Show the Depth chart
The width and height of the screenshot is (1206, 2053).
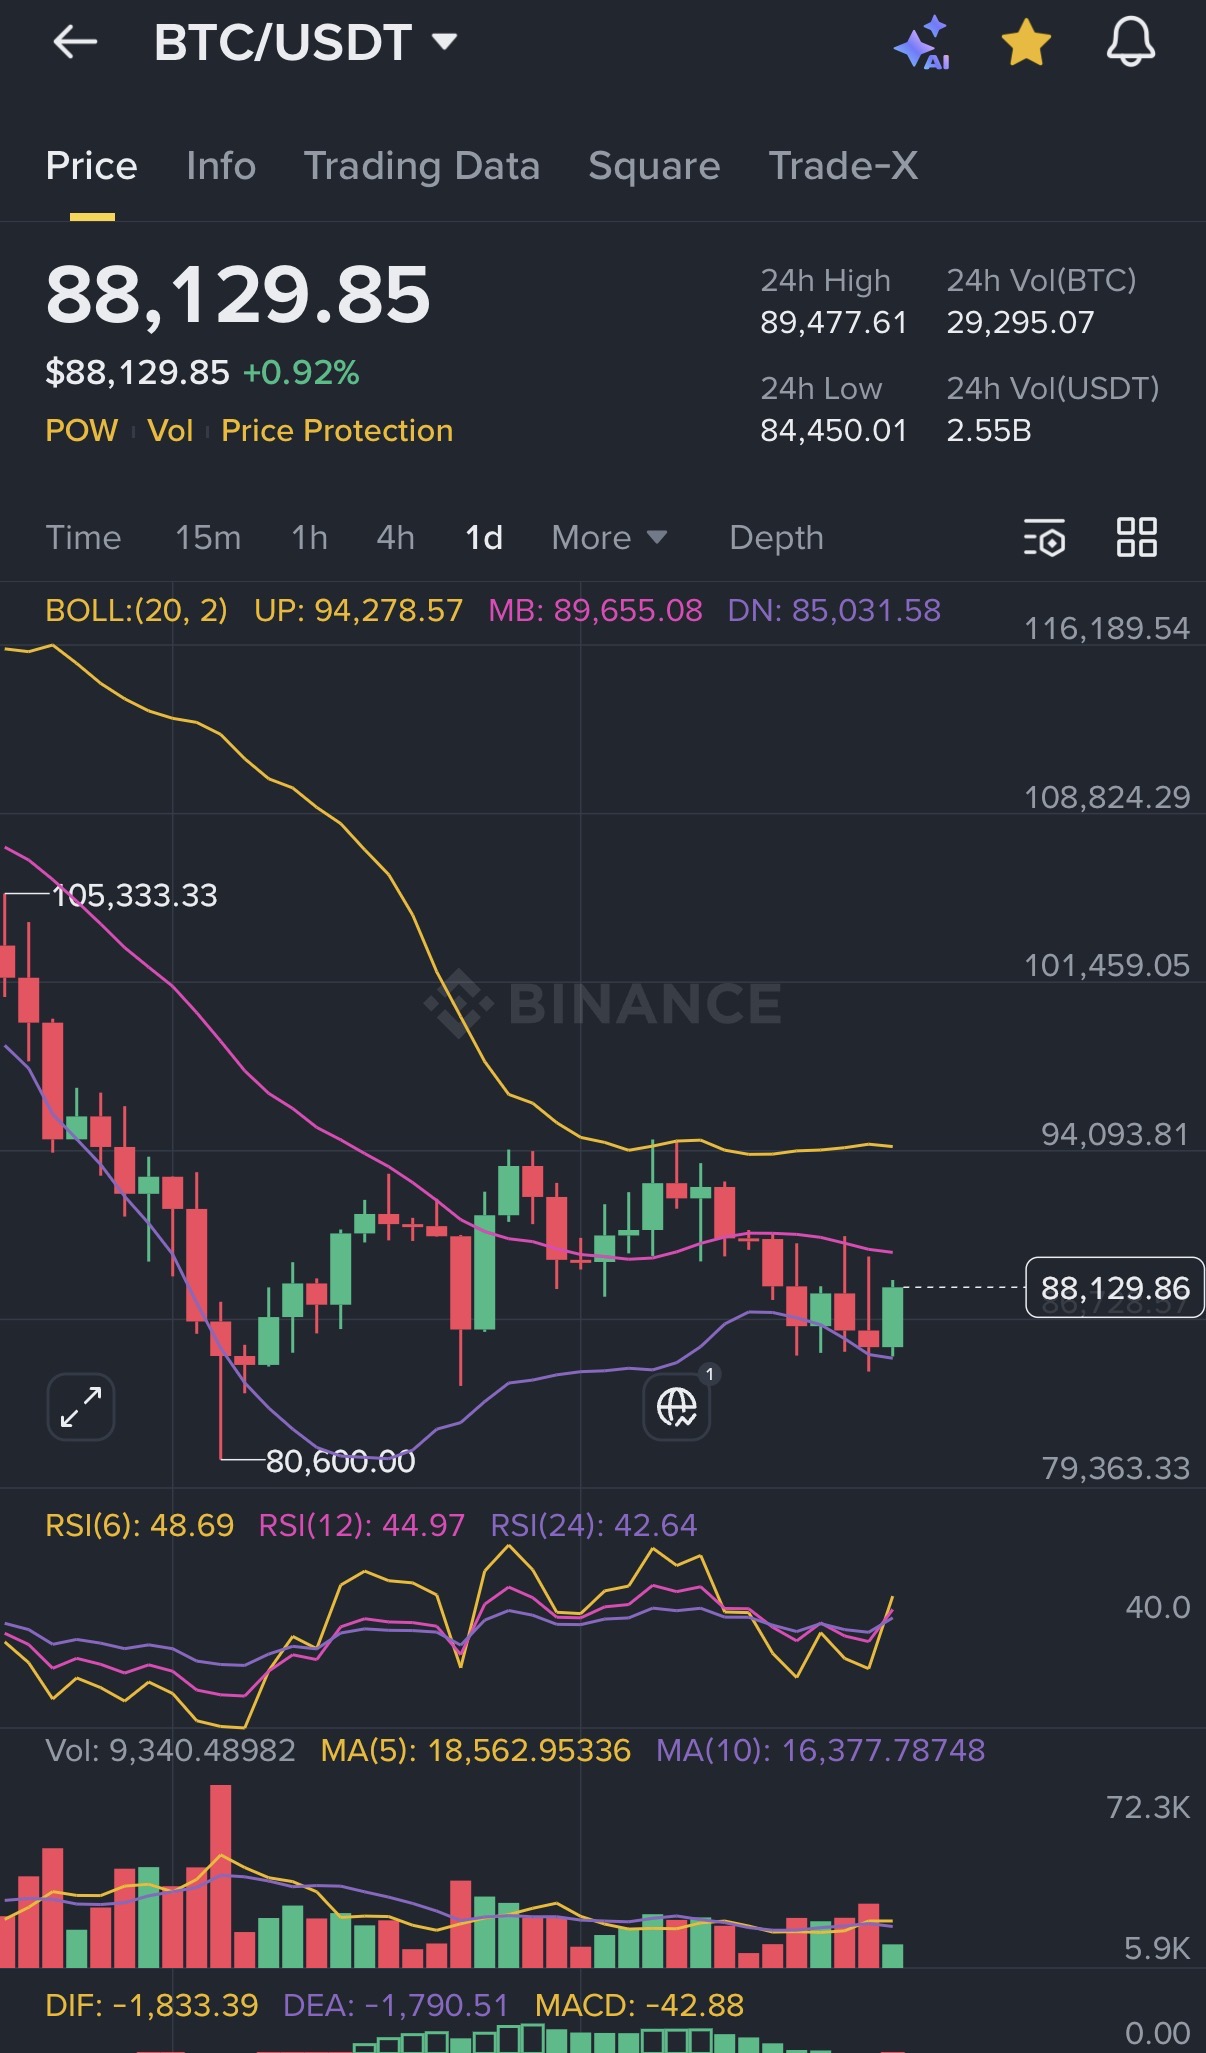click(777, 538)
